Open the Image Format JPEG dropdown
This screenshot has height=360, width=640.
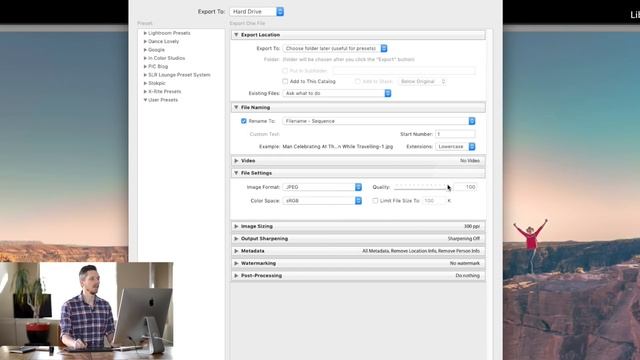tap(322, 187)
